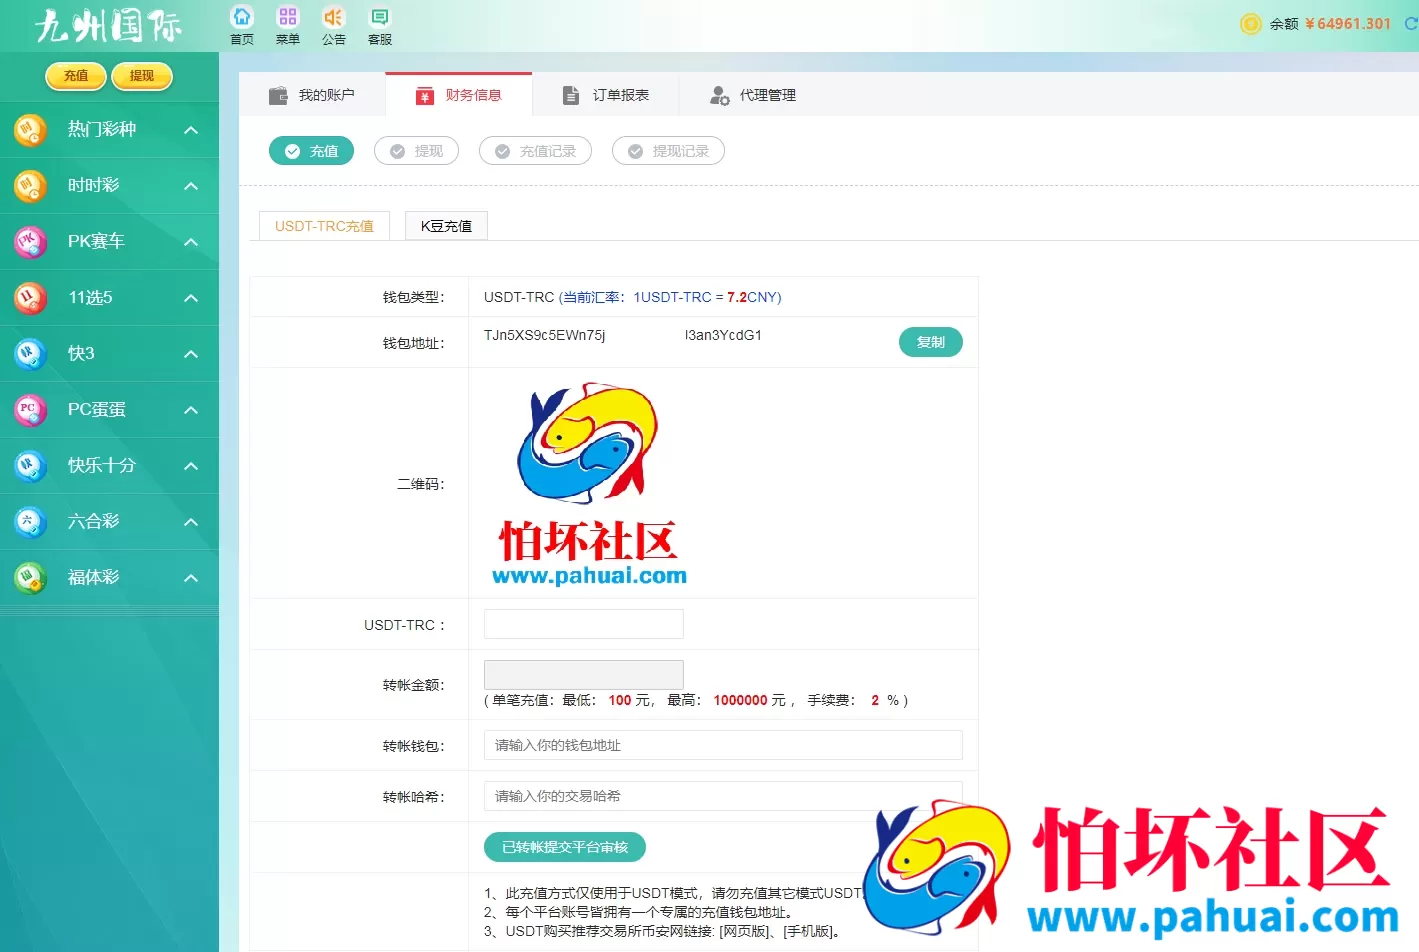Click the 时时彩 category icon

coord(30,186)
